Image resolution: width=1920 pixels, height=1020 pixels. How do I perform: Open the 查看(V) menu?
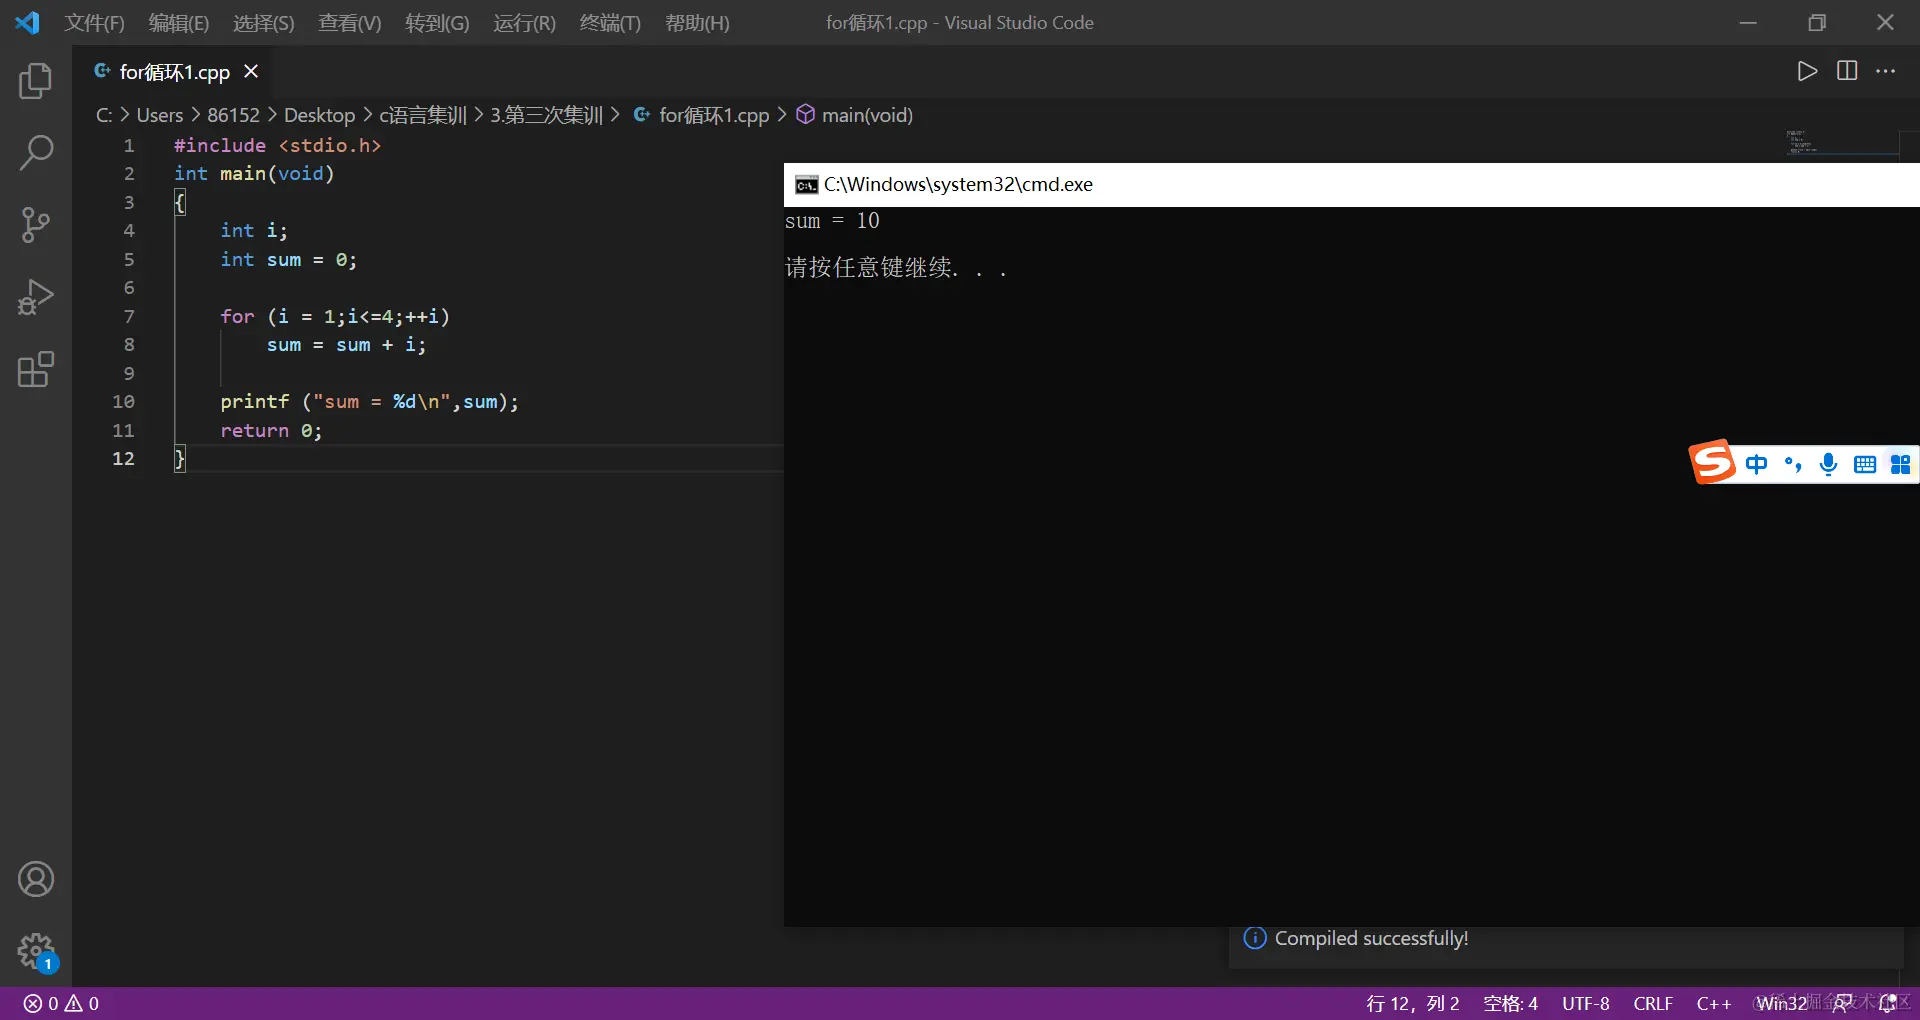coord(349,23)
